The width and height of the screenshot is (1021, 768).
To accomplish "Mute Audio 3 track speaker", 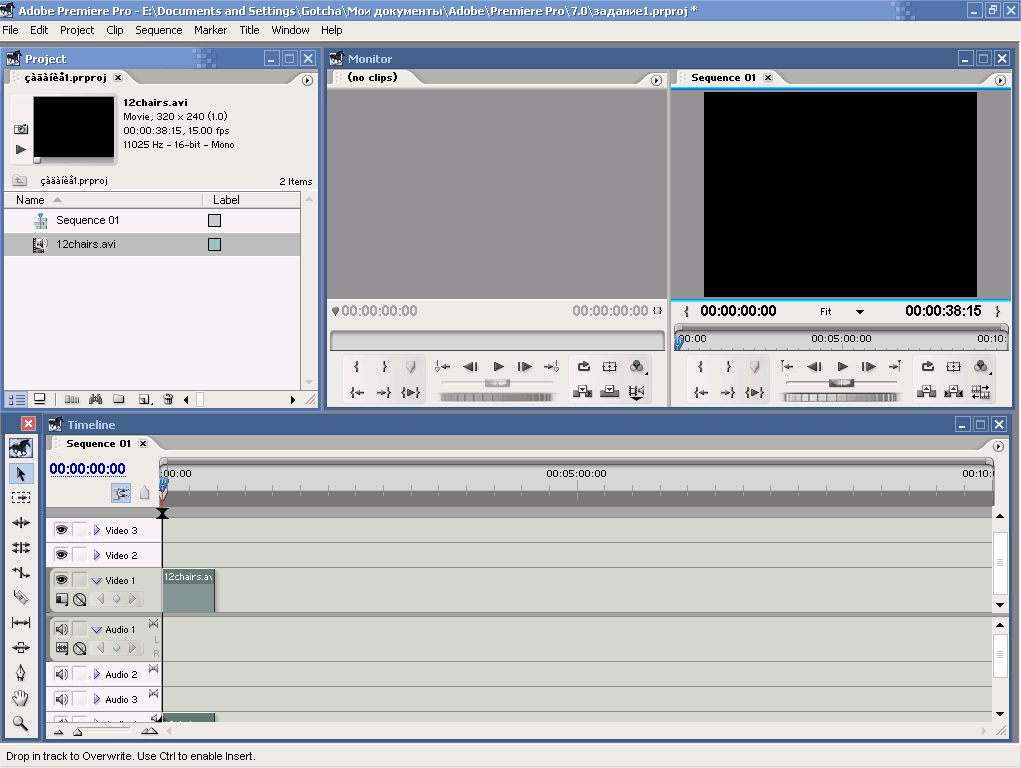I will tap(62, 699).
